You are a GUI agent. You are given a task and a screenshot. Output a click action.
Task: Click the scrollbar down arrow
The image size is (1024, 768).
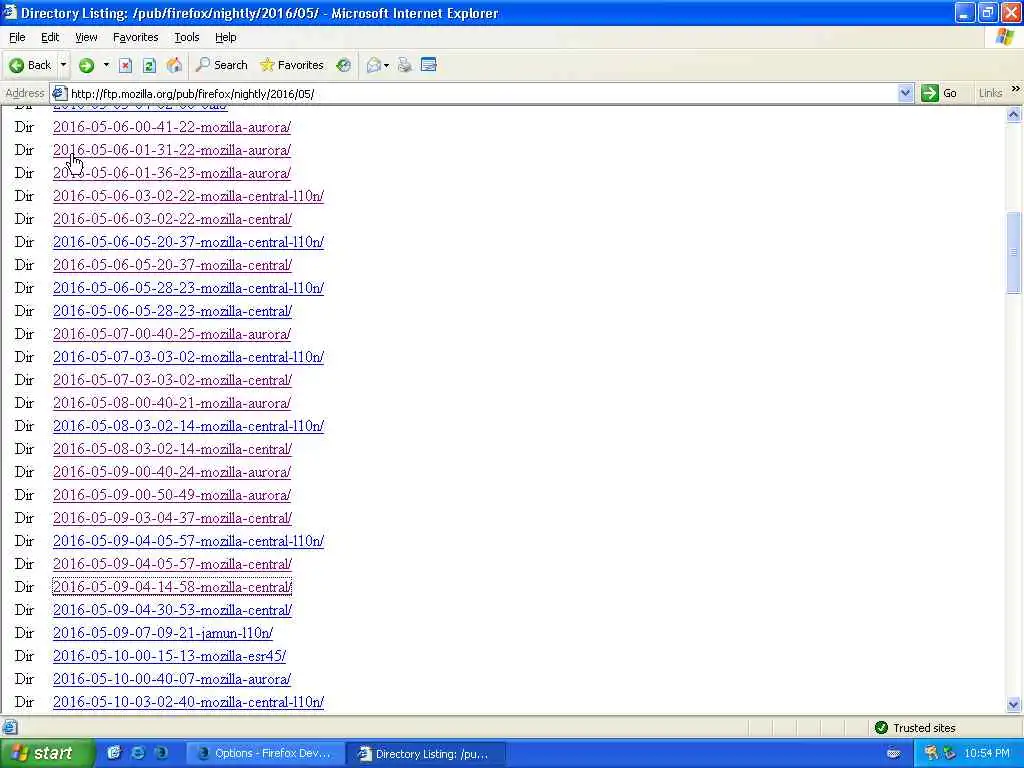click(x=1014, y=705)
